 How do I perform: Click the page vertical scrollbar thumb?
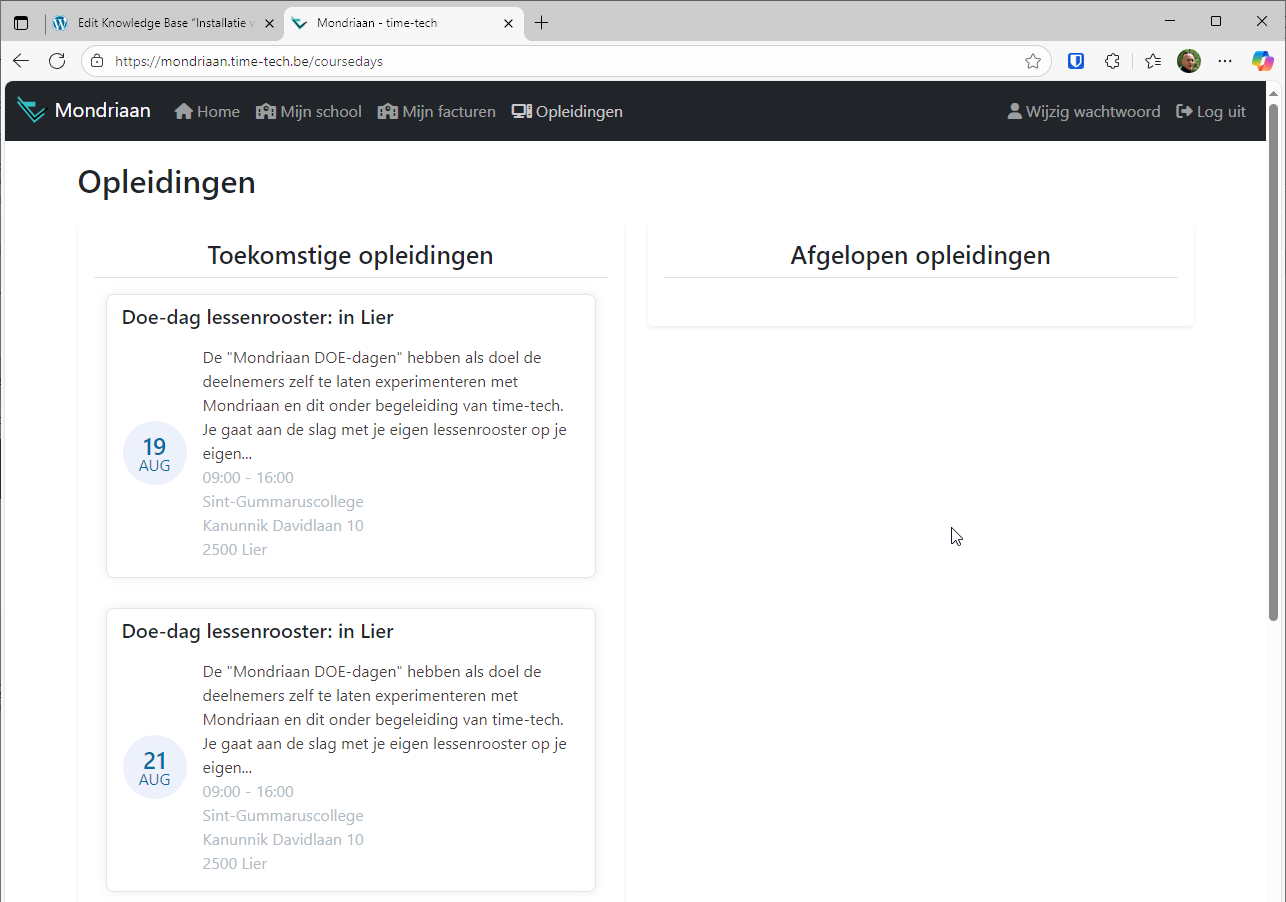[x=1273, y=362]
